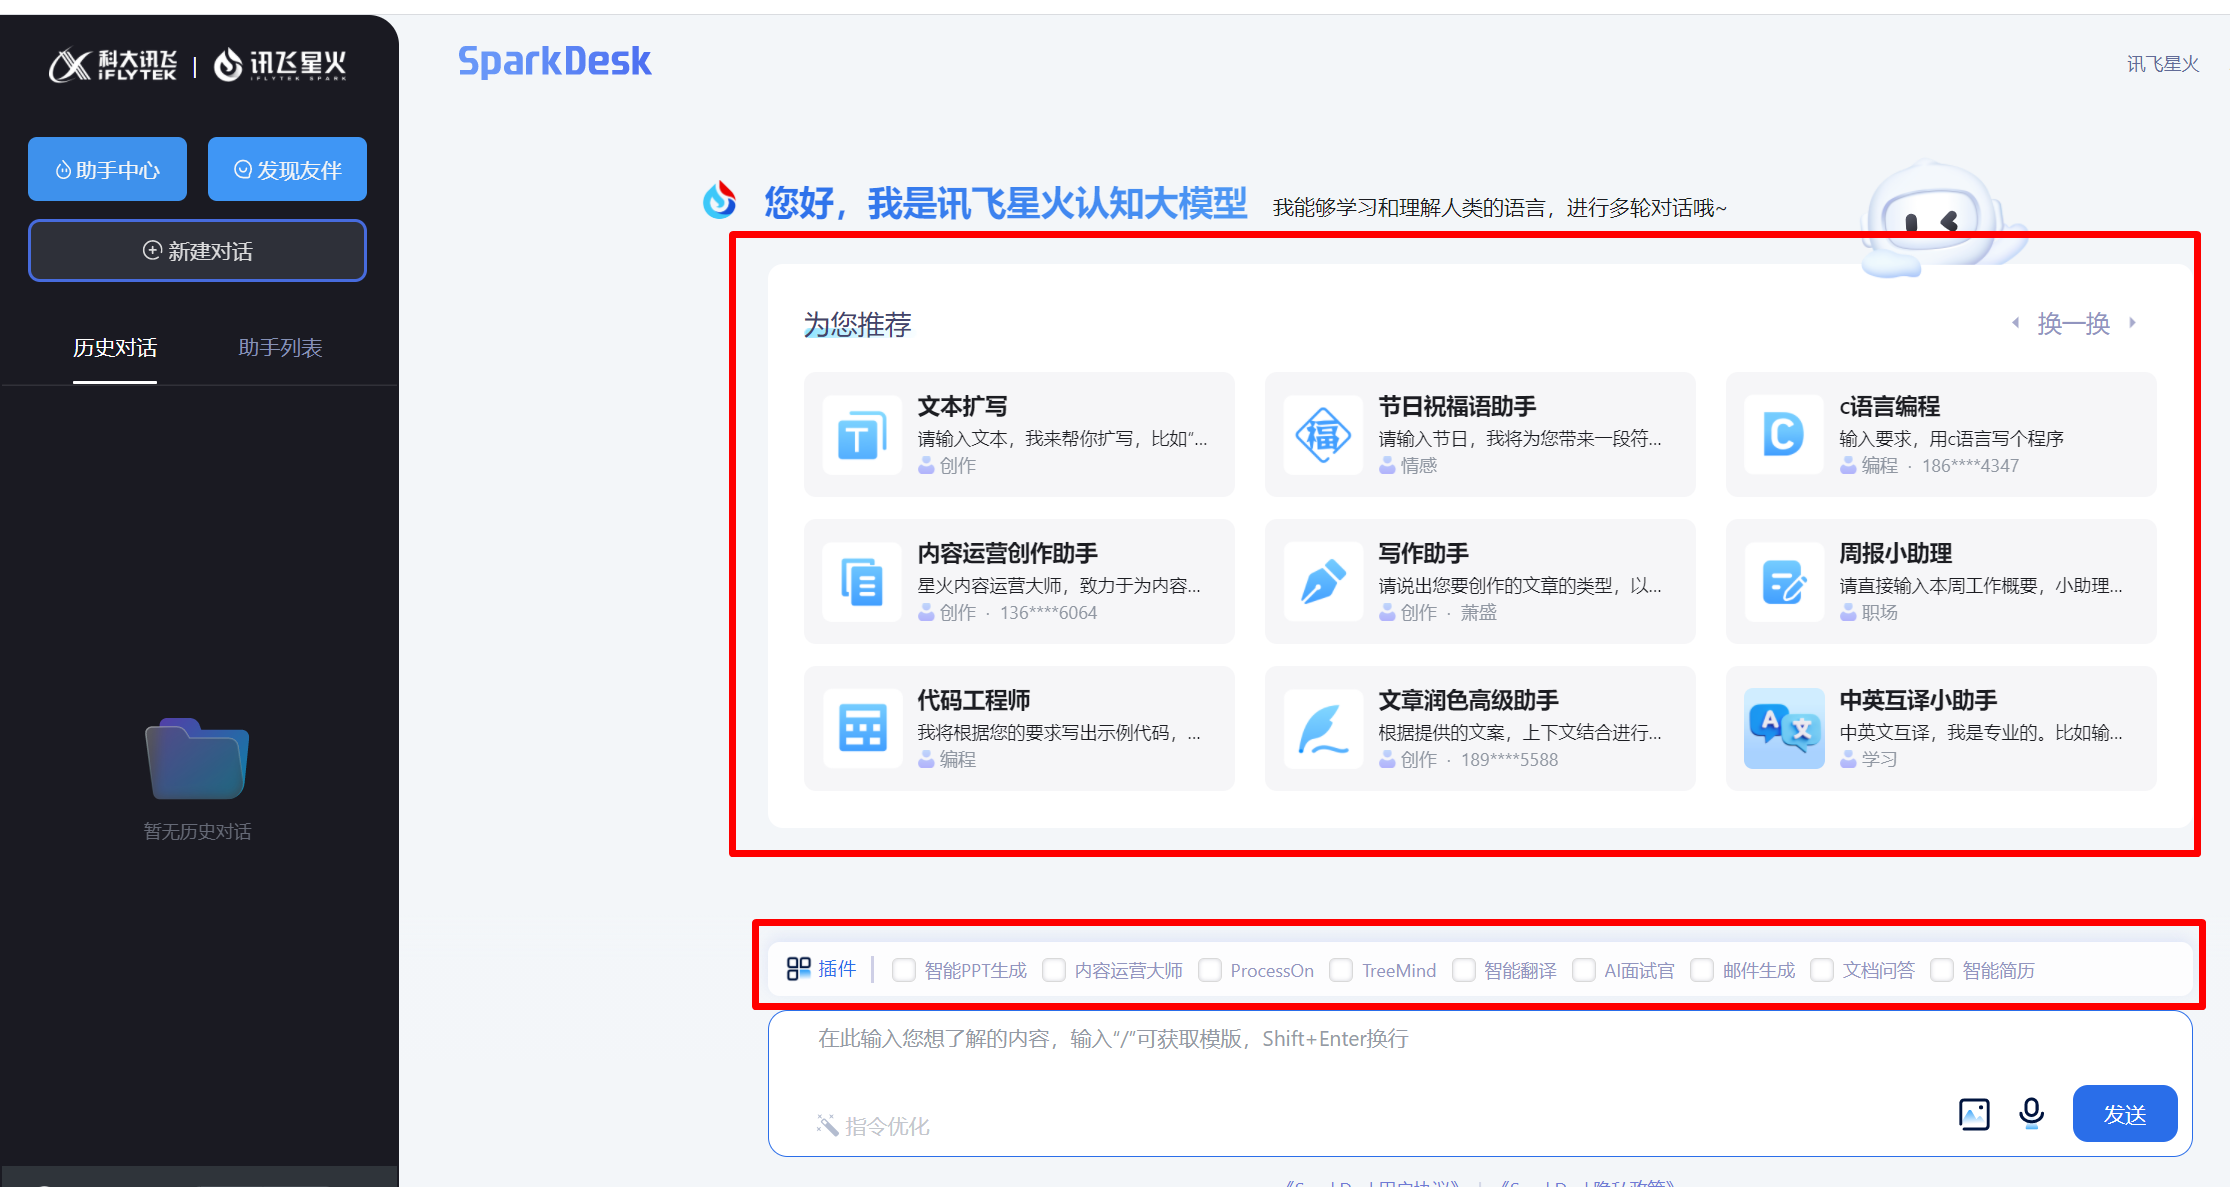The height and width of the screenshot is (1187, 2230).
Task: Enable the AI面试官 plugin checkbox
Action: click(1583, 970)
